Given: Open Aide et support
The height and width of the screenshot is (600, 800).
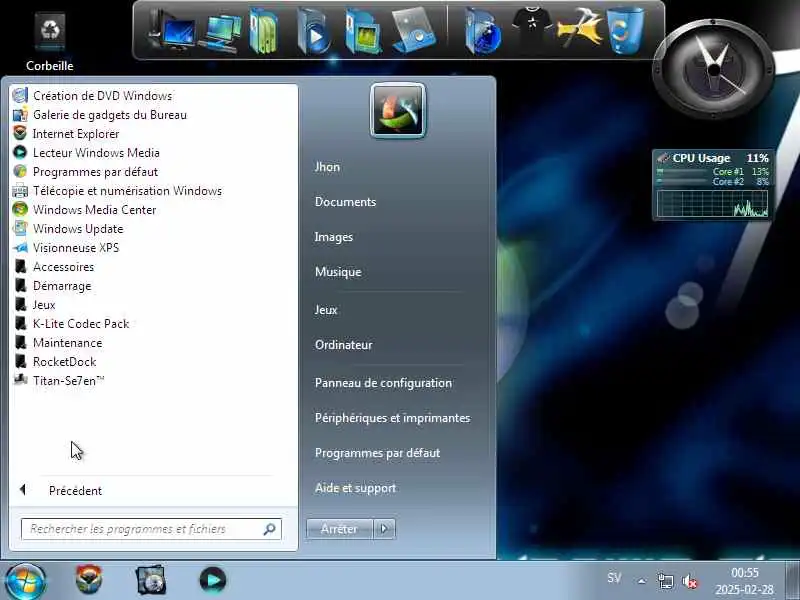Looking at the screenshot, I should pos(355,488).
